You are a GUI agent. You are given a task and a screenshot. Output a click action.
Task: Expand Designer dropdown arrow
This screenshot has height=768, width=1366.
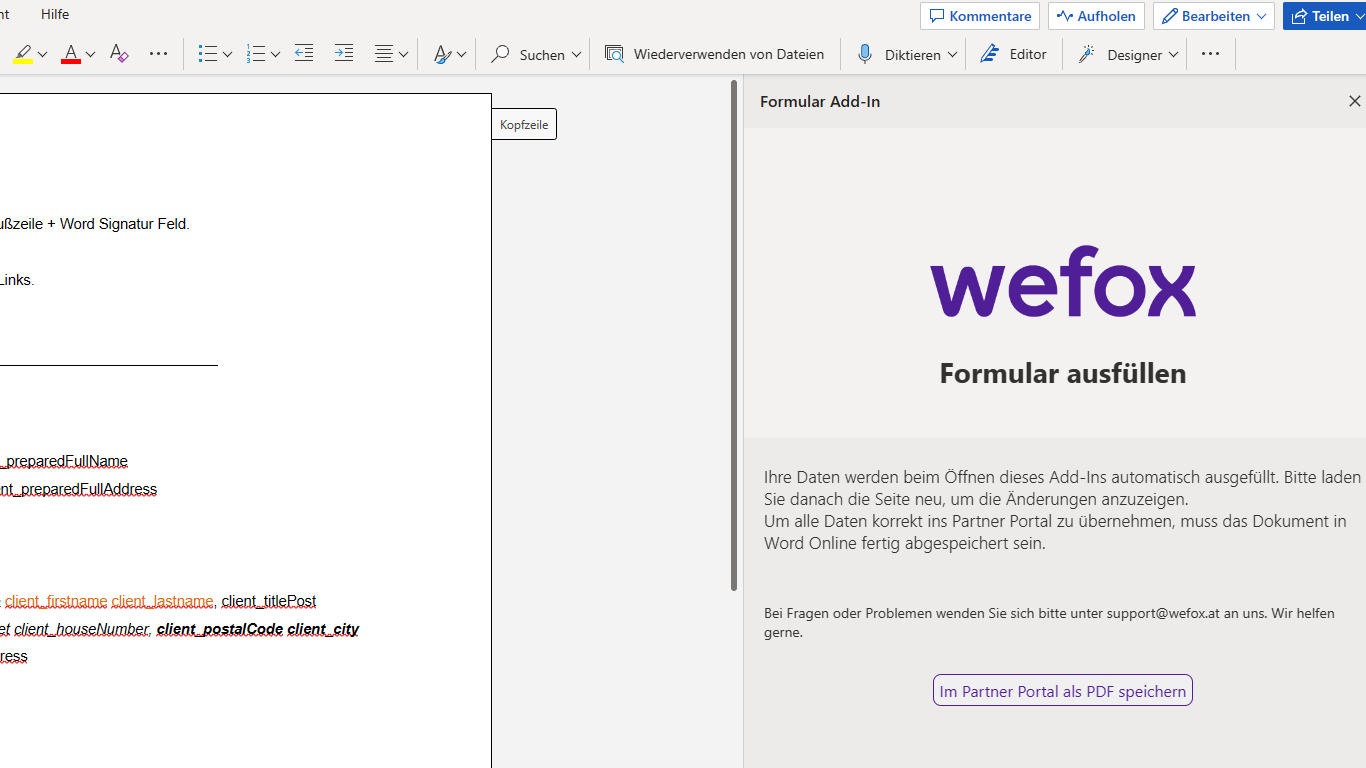point(1173,54)
